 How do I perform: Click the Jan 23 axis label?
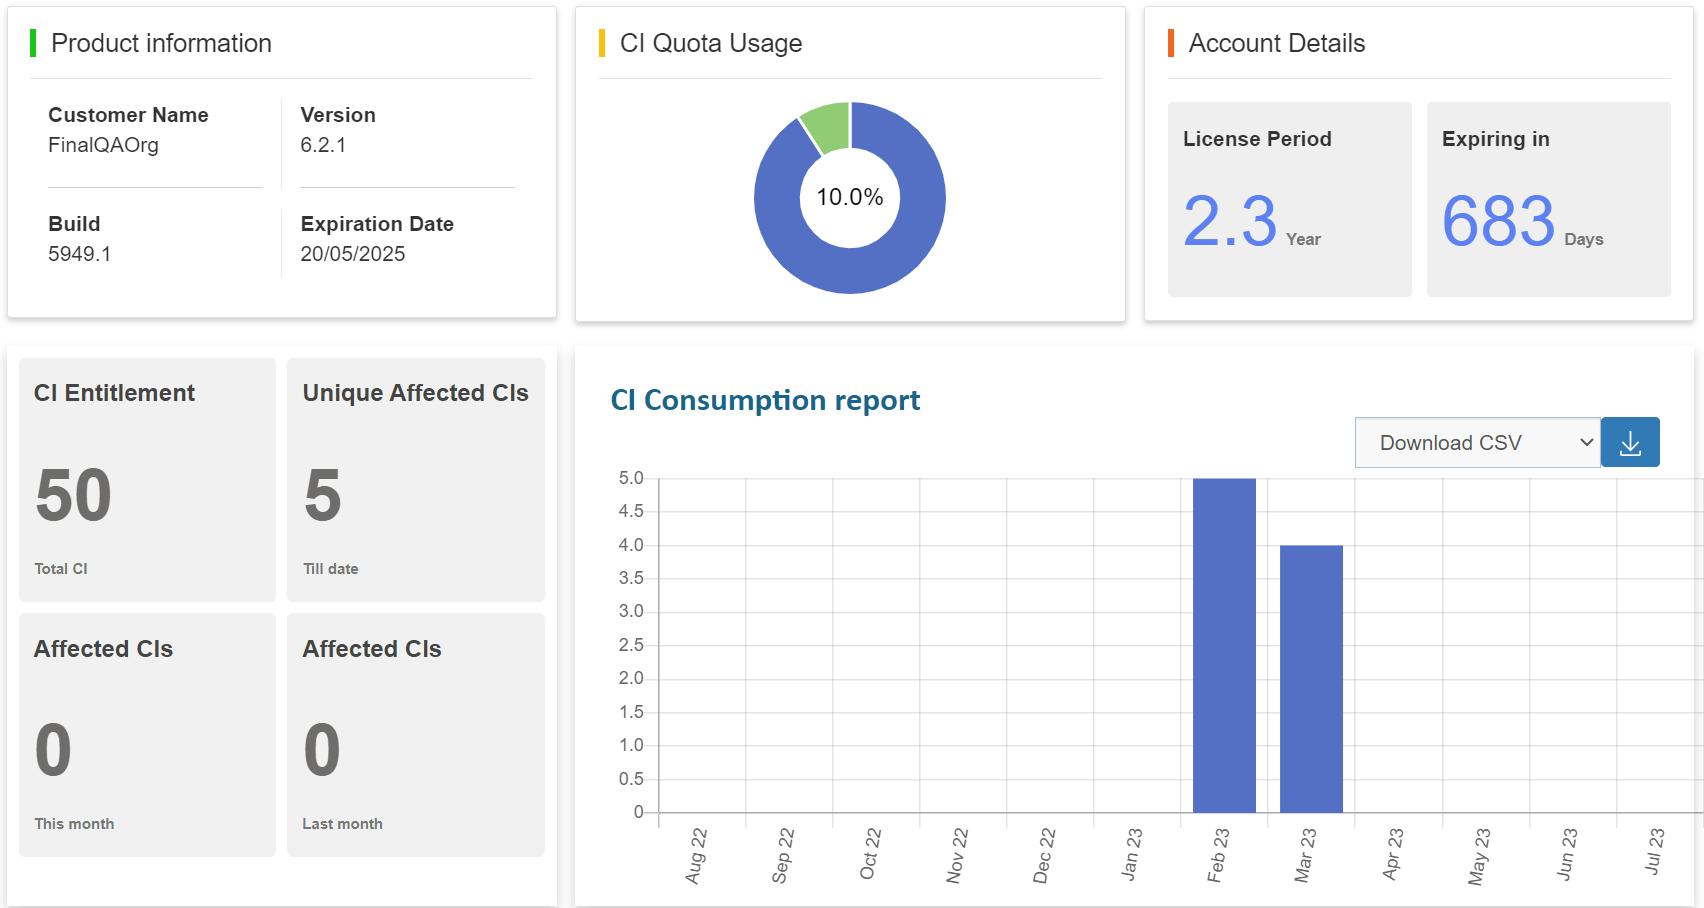1131,854
